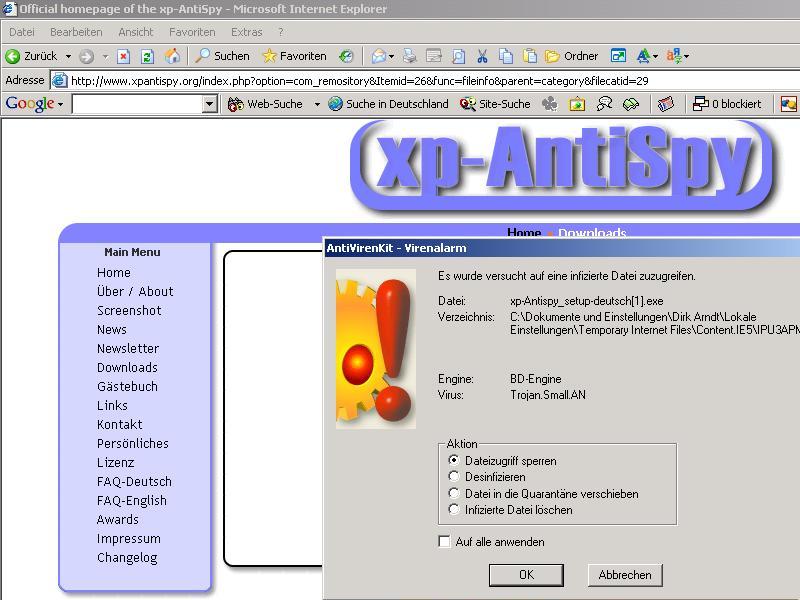Open the encoding icon dropdown arrow
Image resolution: width=800 pixels, height=600 pixels.
pos(687,56)
